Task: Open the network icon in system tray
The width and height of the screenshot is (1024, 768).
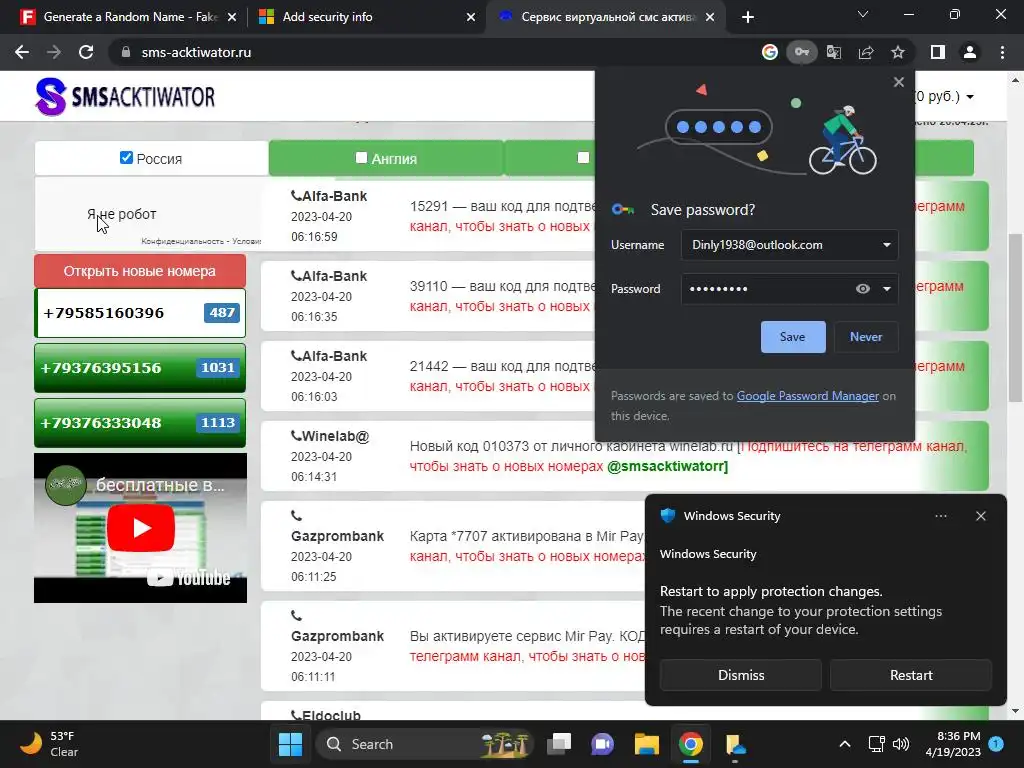Action: tap(876, 744)
